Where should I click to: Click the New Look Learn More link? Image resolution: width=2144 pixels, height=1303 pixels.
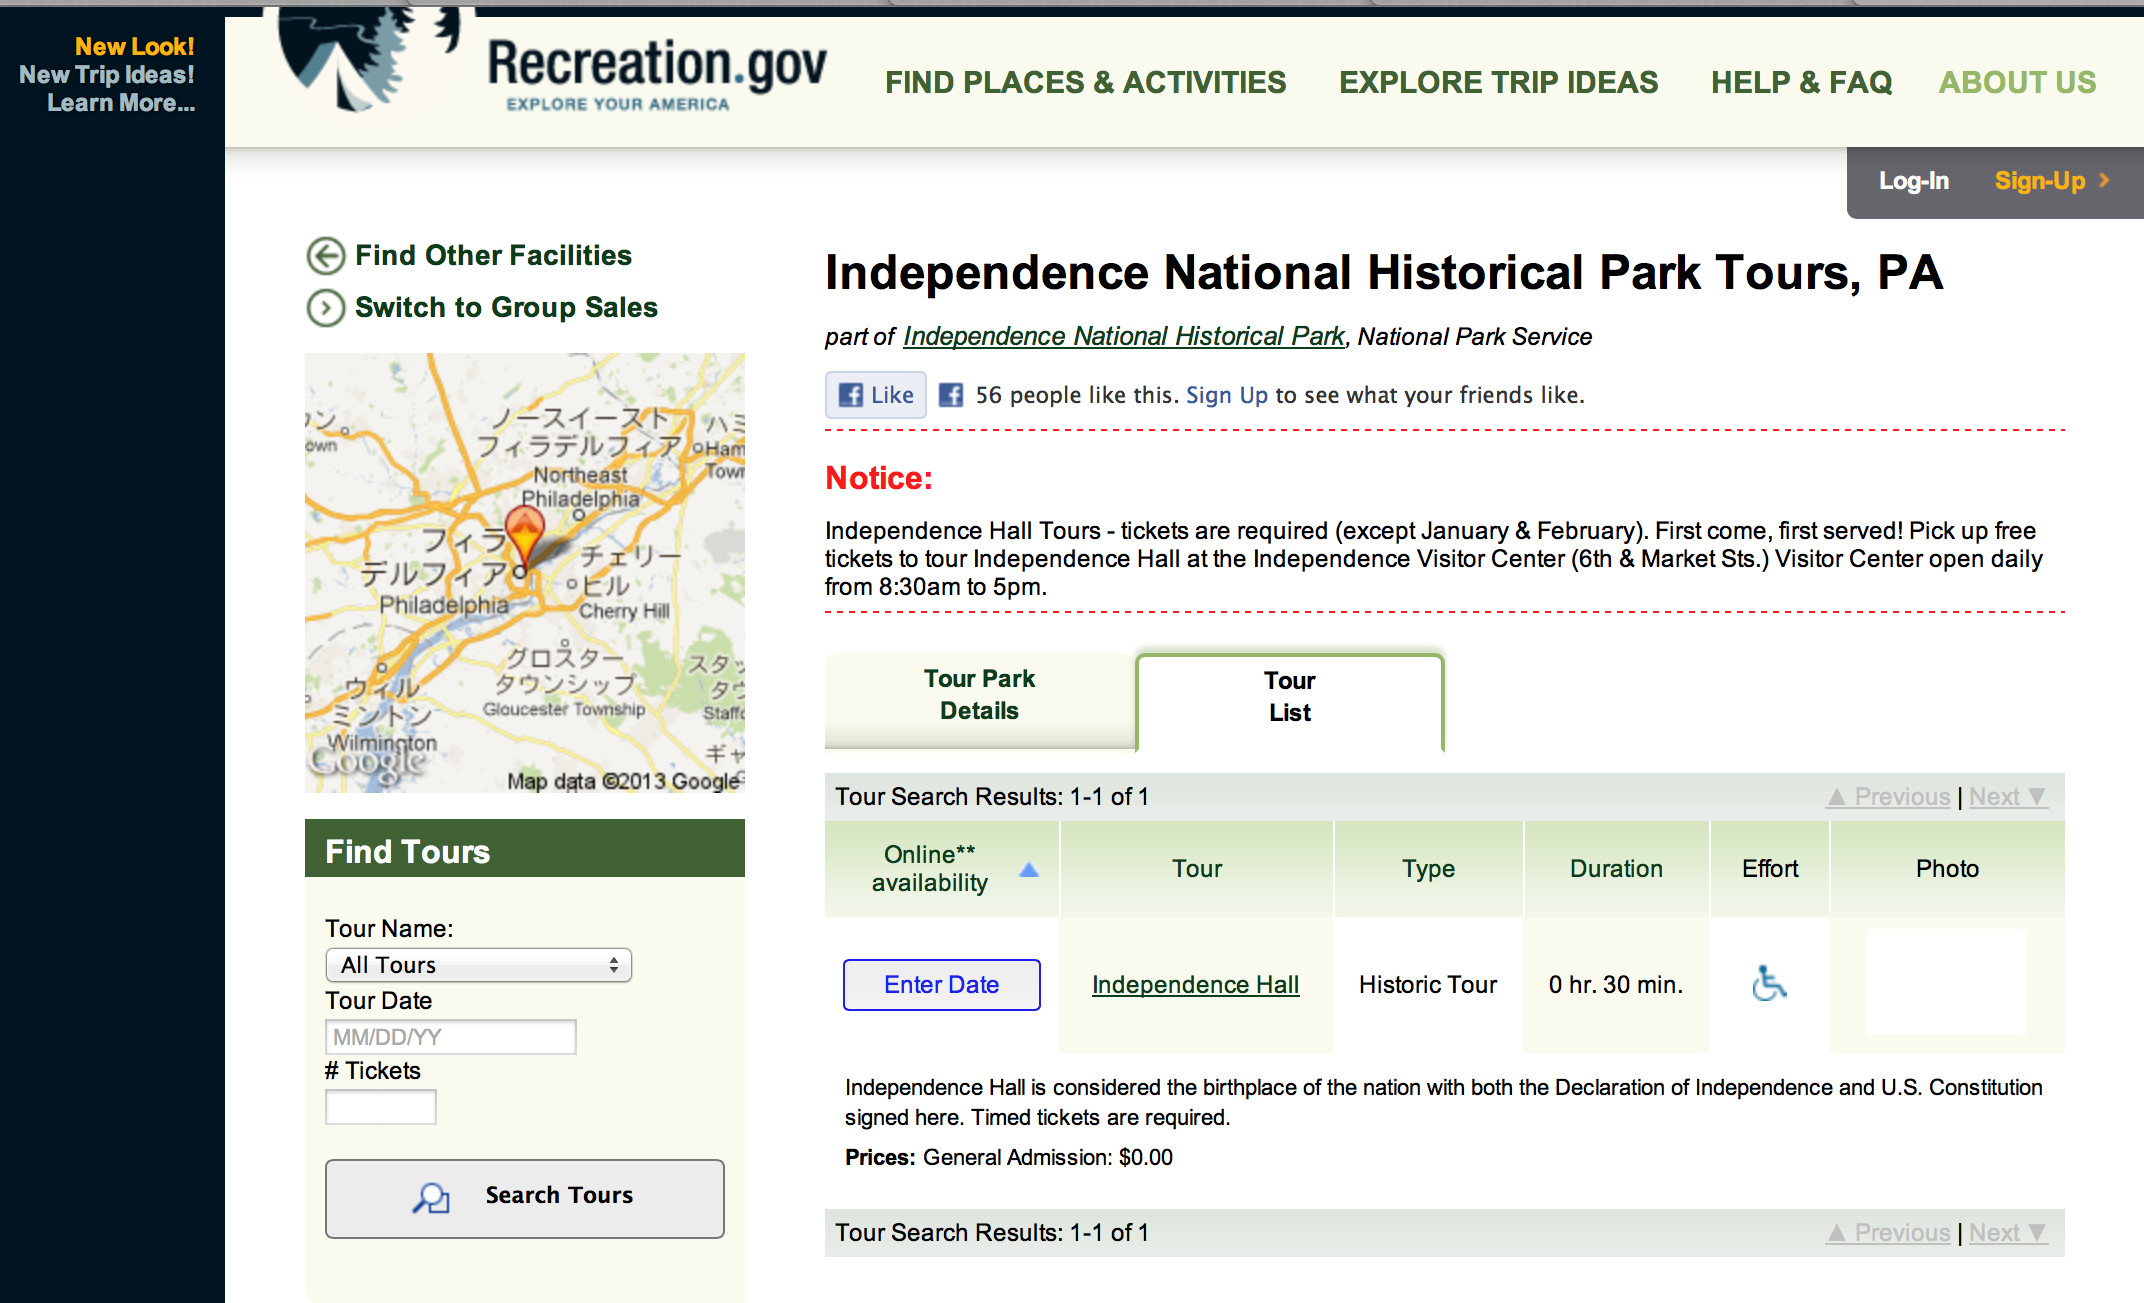coord(108,75)
